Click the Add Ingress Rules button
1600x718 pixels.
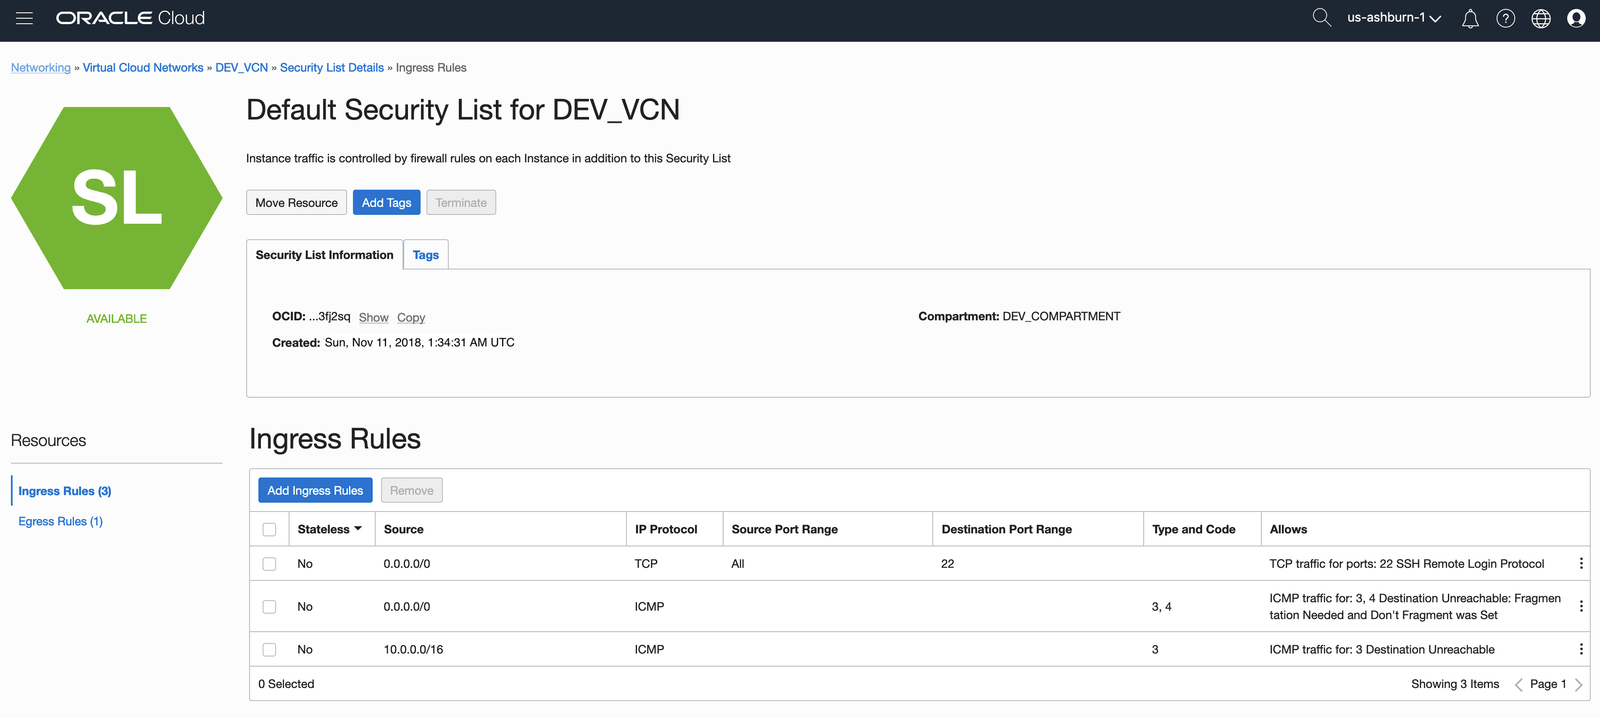[x=315, y=491]
